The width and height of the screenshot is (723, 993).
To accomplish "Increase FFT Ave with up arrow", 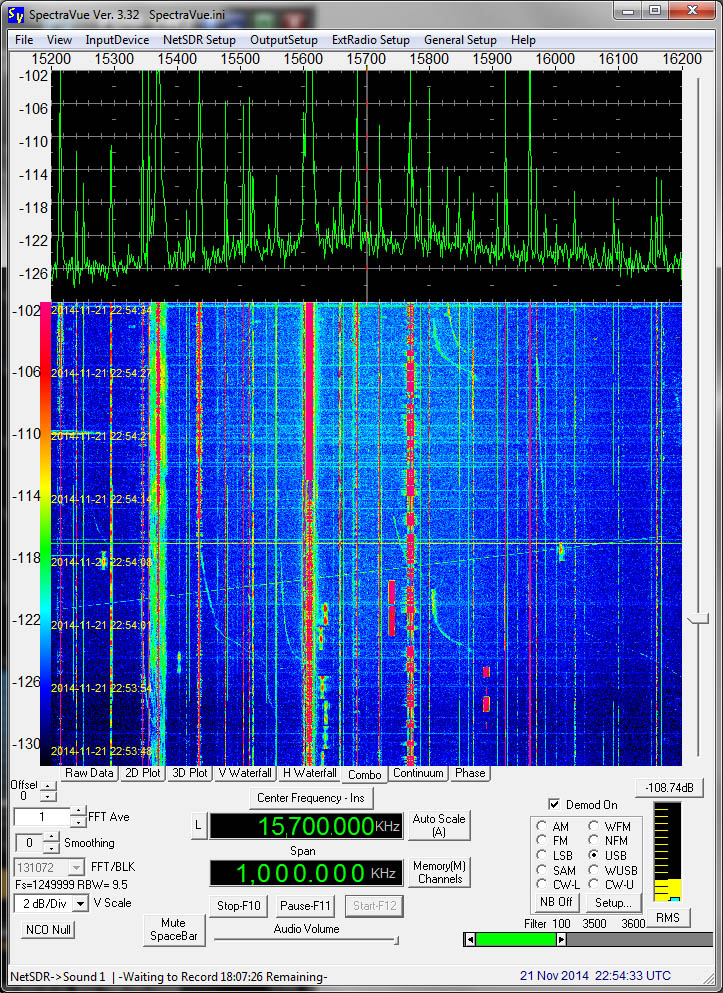I will click(x=77, y=811).
